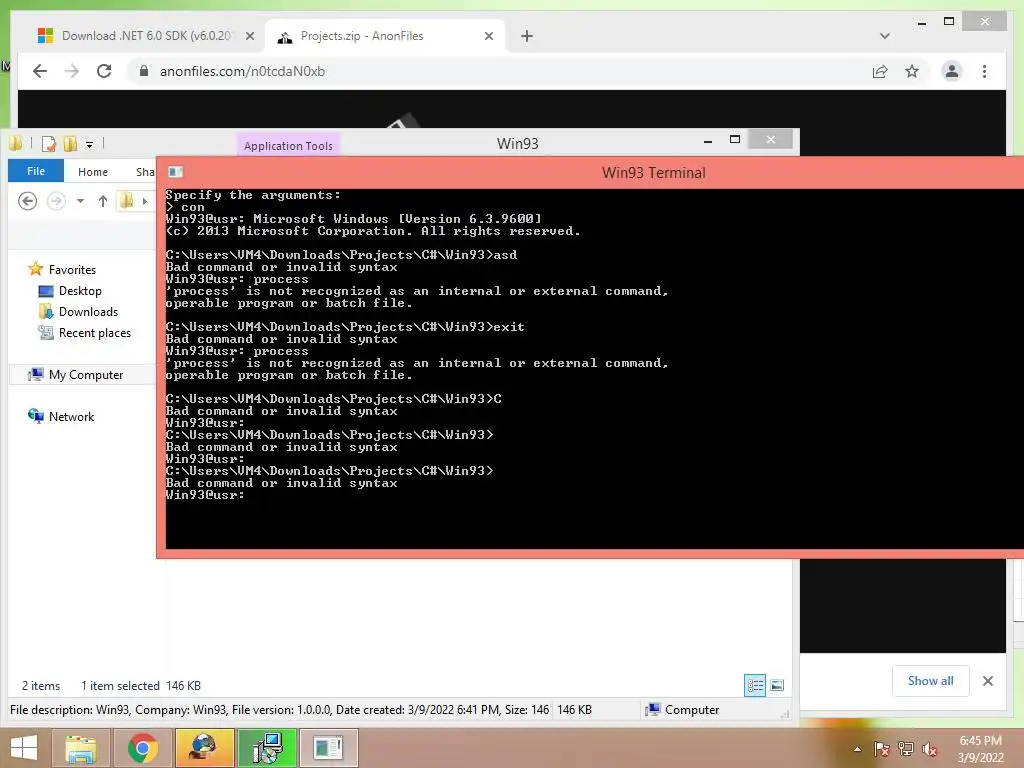Open File menu in Win93 Explorer

[36, 171]
